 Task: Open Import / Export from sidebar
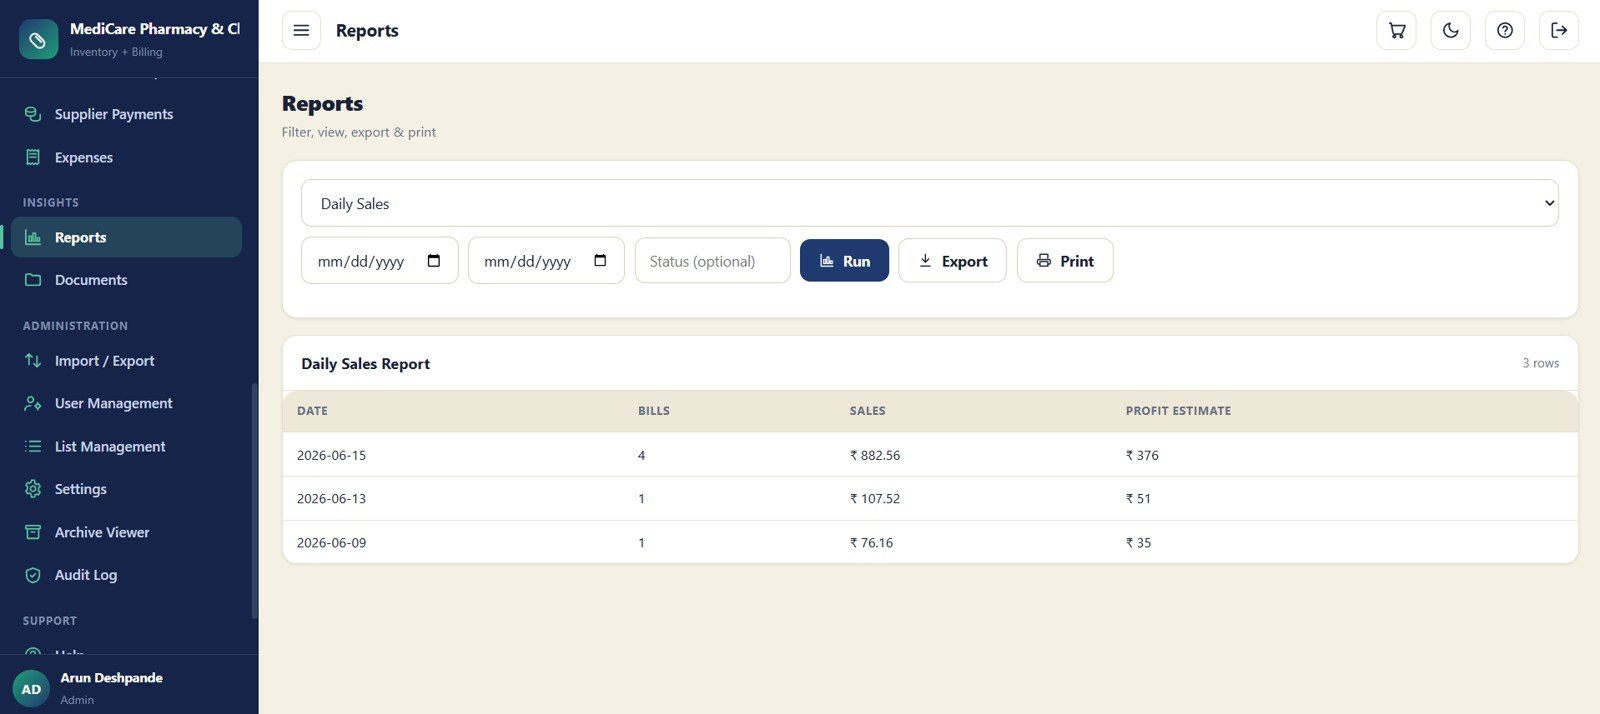[x=126, y=361]
